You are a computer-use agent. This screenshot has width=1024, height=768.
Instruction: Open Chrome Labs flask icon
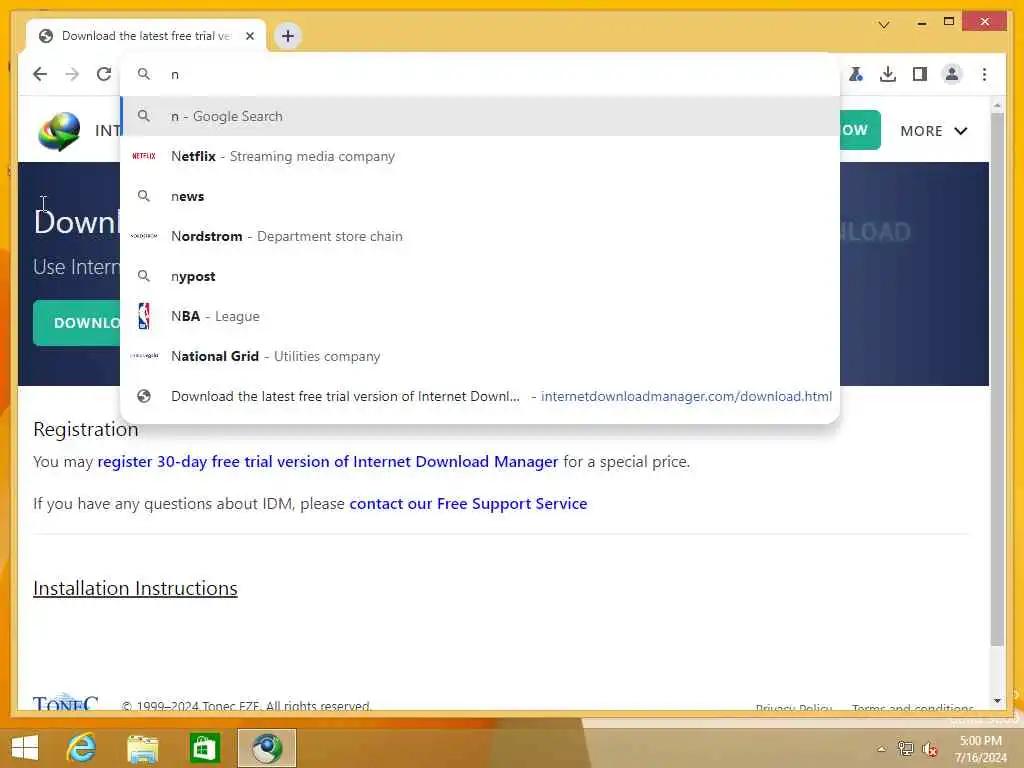click(856, 74)
